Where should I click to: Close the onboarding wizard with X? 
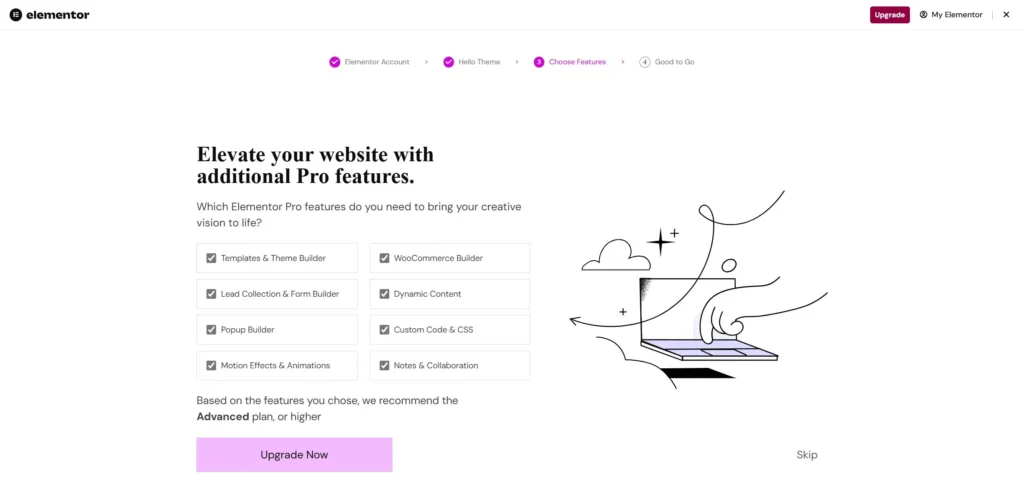(x=1006, y=15)
